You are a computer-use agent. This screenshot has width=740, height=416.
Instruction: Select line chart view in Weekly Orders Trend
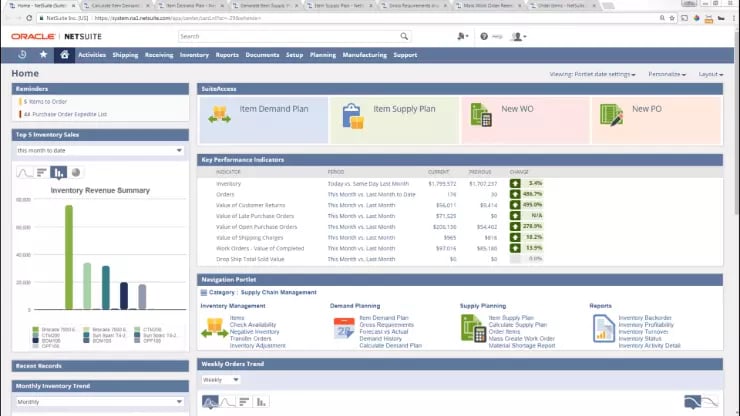227,402
